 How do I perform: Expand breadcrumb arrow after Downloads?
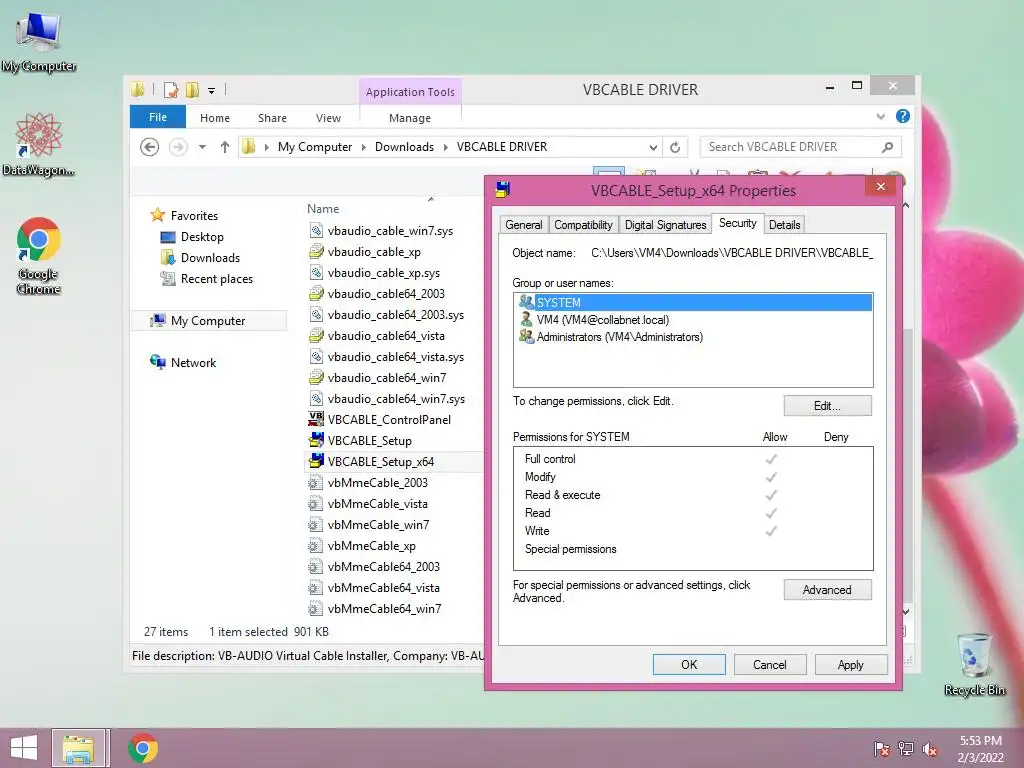[445, 147]
